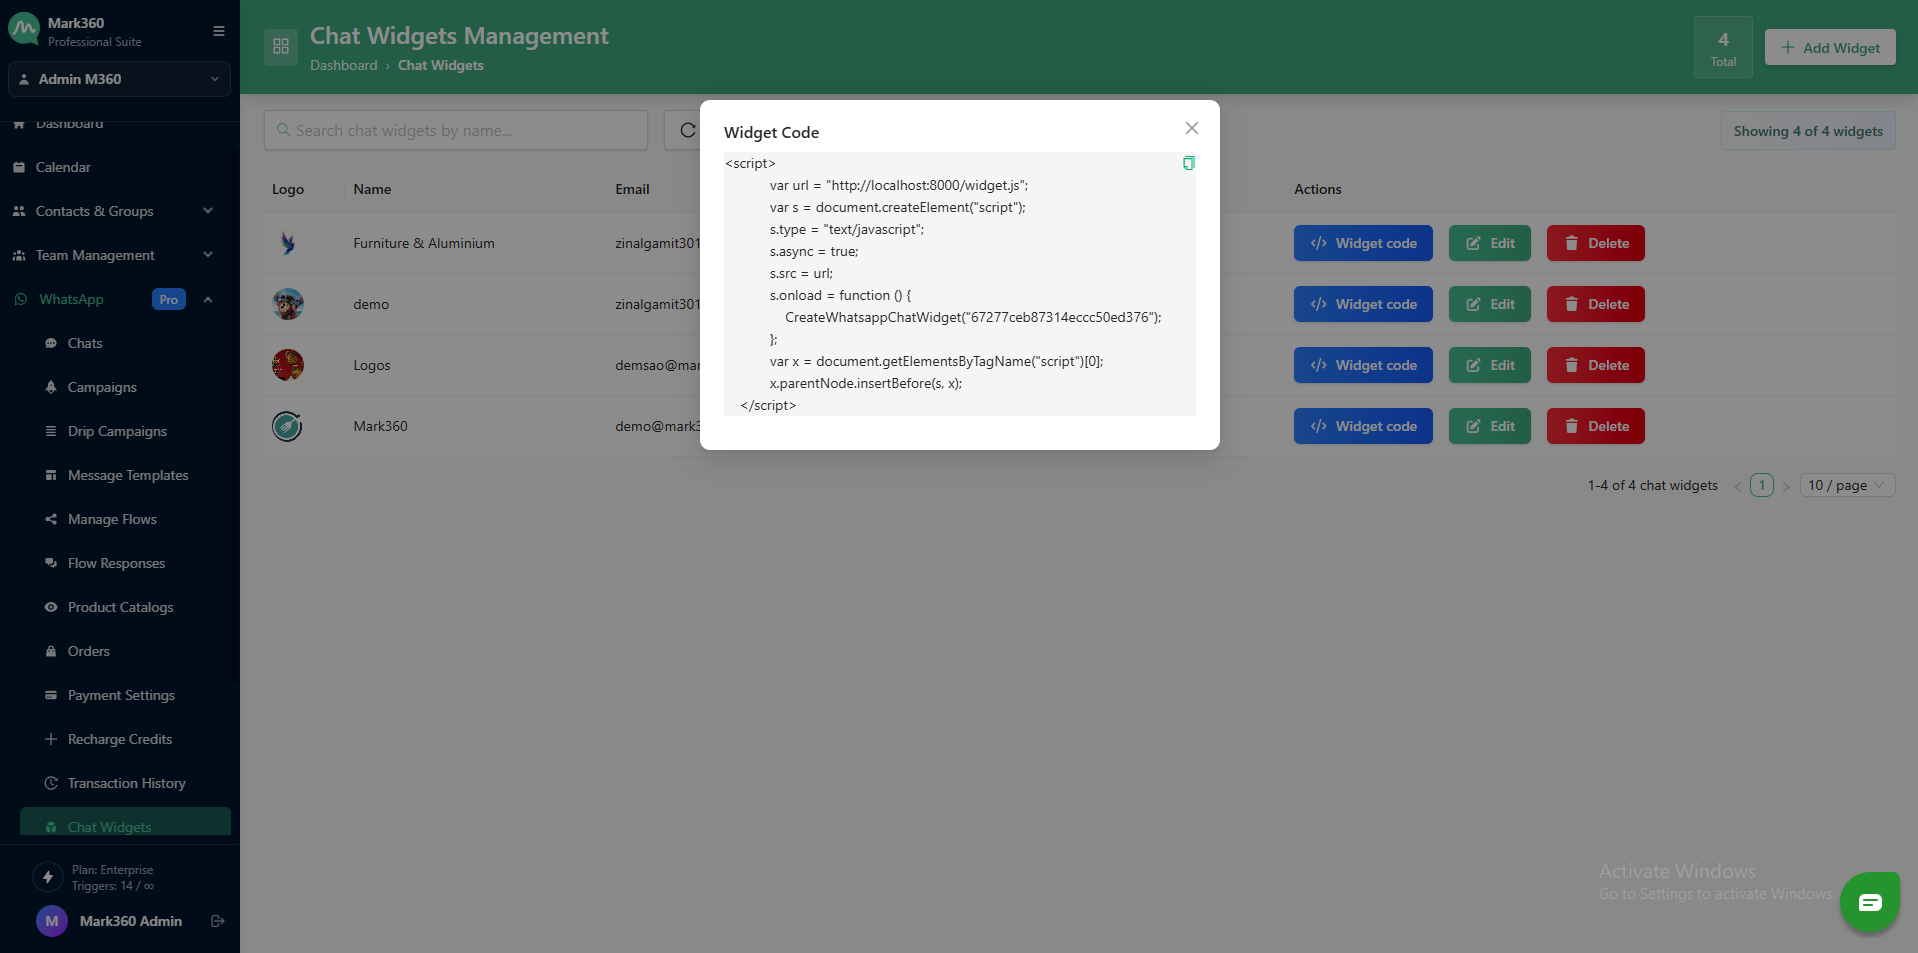This screenshot has width=1918, height=953.
Task: Edit the Logos widget row
Action: tap(1489, 365)
